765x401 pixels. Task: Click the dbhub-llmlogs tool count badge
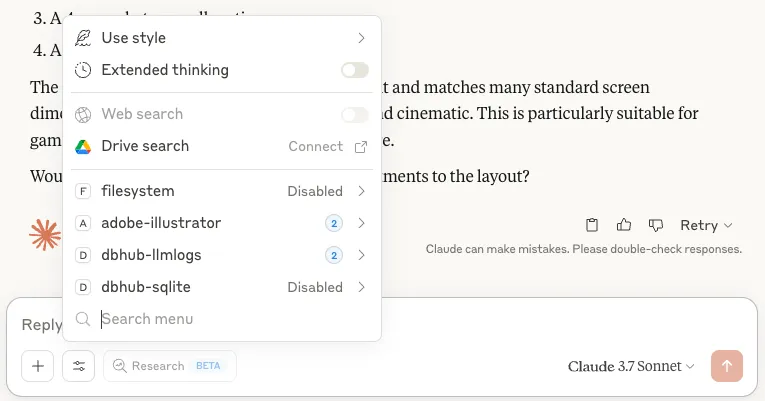(x=334, y=255)
